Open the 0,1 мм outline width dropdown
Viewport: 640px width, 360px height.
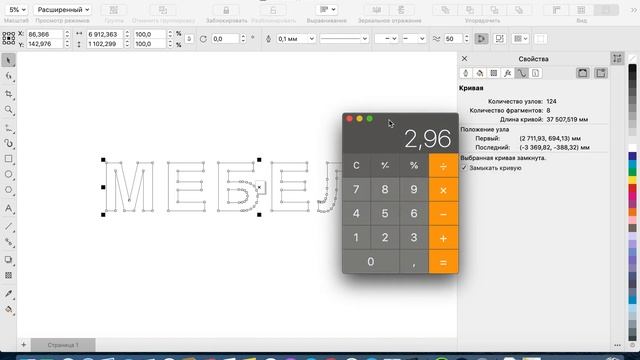pos(296,39)
